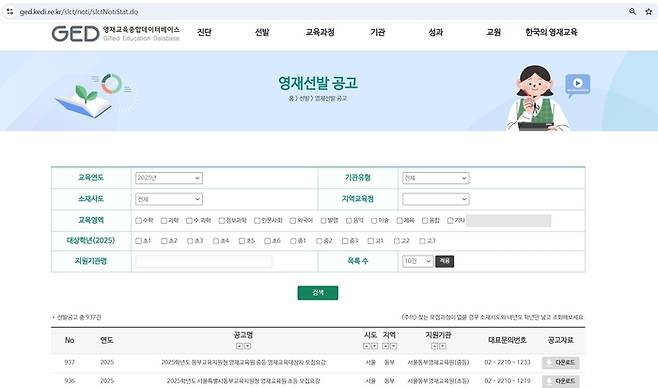658x388 pixels.
Task: Click the 지원기관명 text input field
Action: [204, 261]
